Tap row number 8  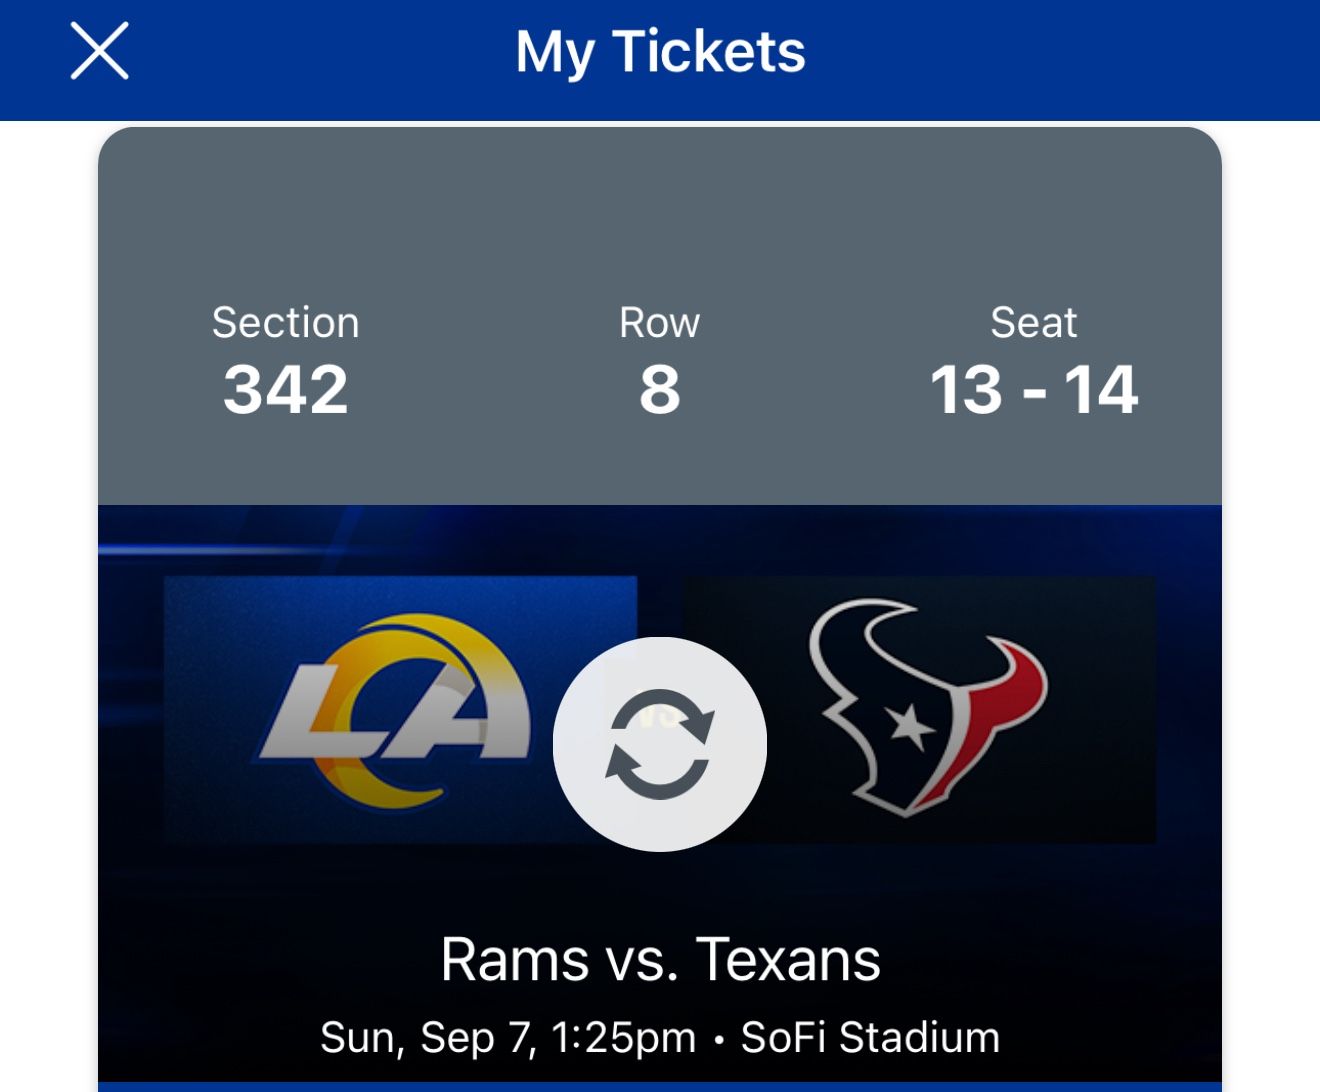[659, 389]
